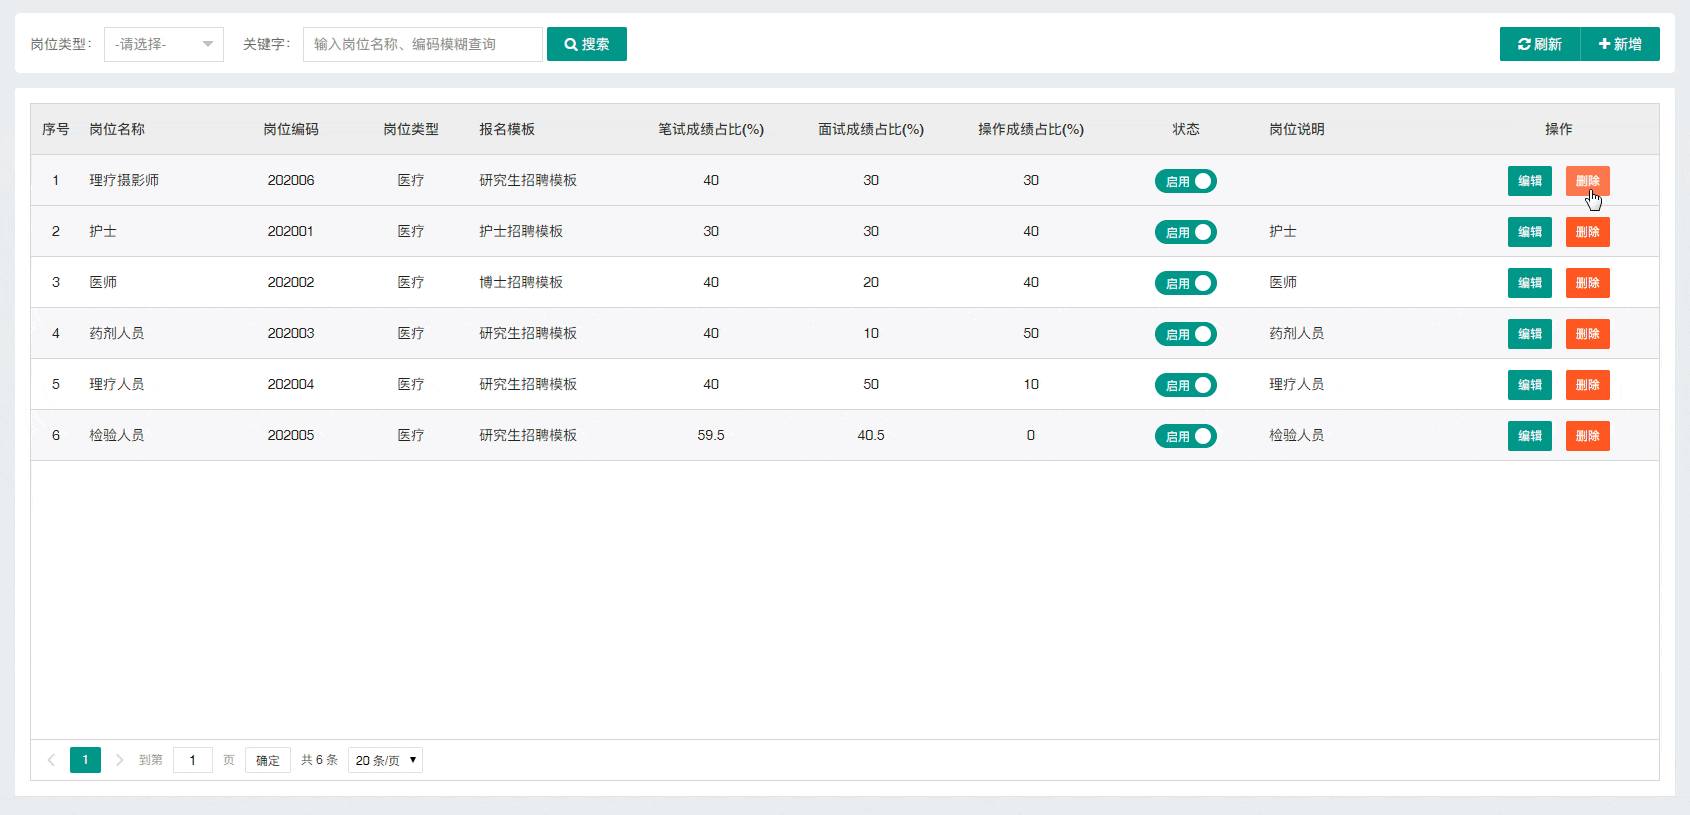
Task: Delete the 检验人员 position
Action: [x=1587, y=436]
